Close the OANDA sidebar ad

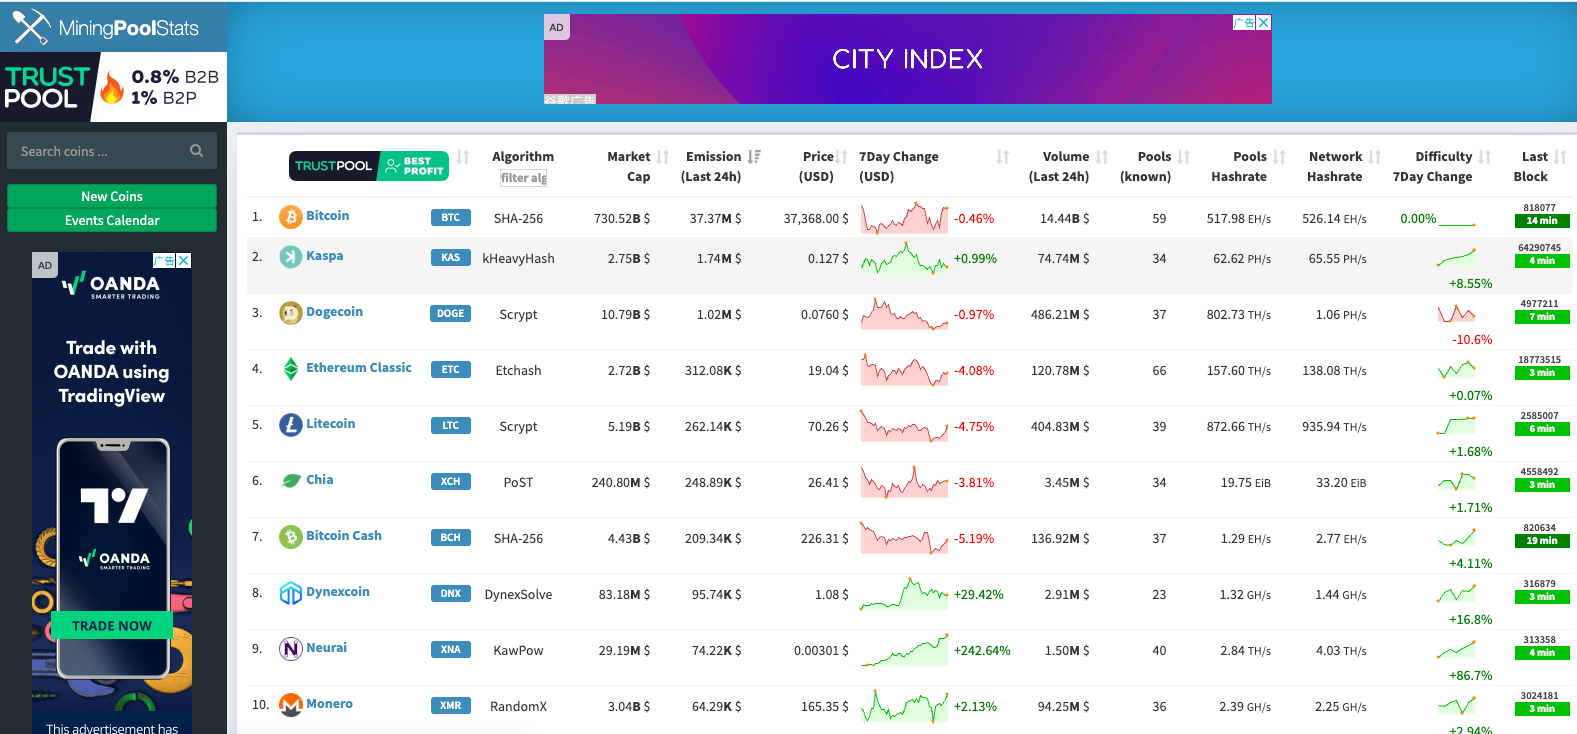click(x=184, y=260)
